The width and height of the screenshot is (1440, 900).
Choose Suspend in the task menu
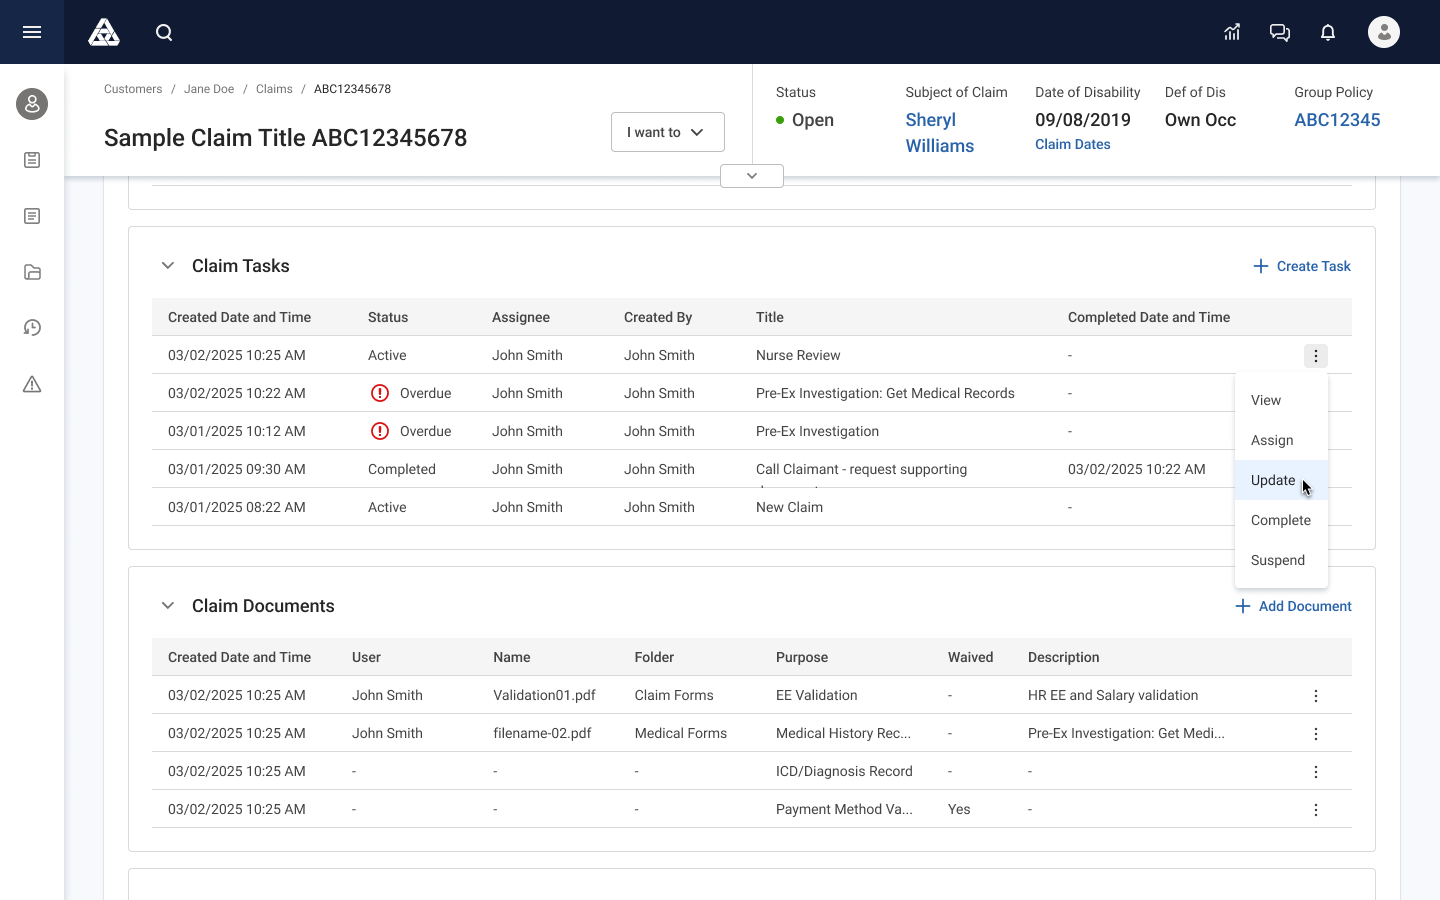(1278, 560)
